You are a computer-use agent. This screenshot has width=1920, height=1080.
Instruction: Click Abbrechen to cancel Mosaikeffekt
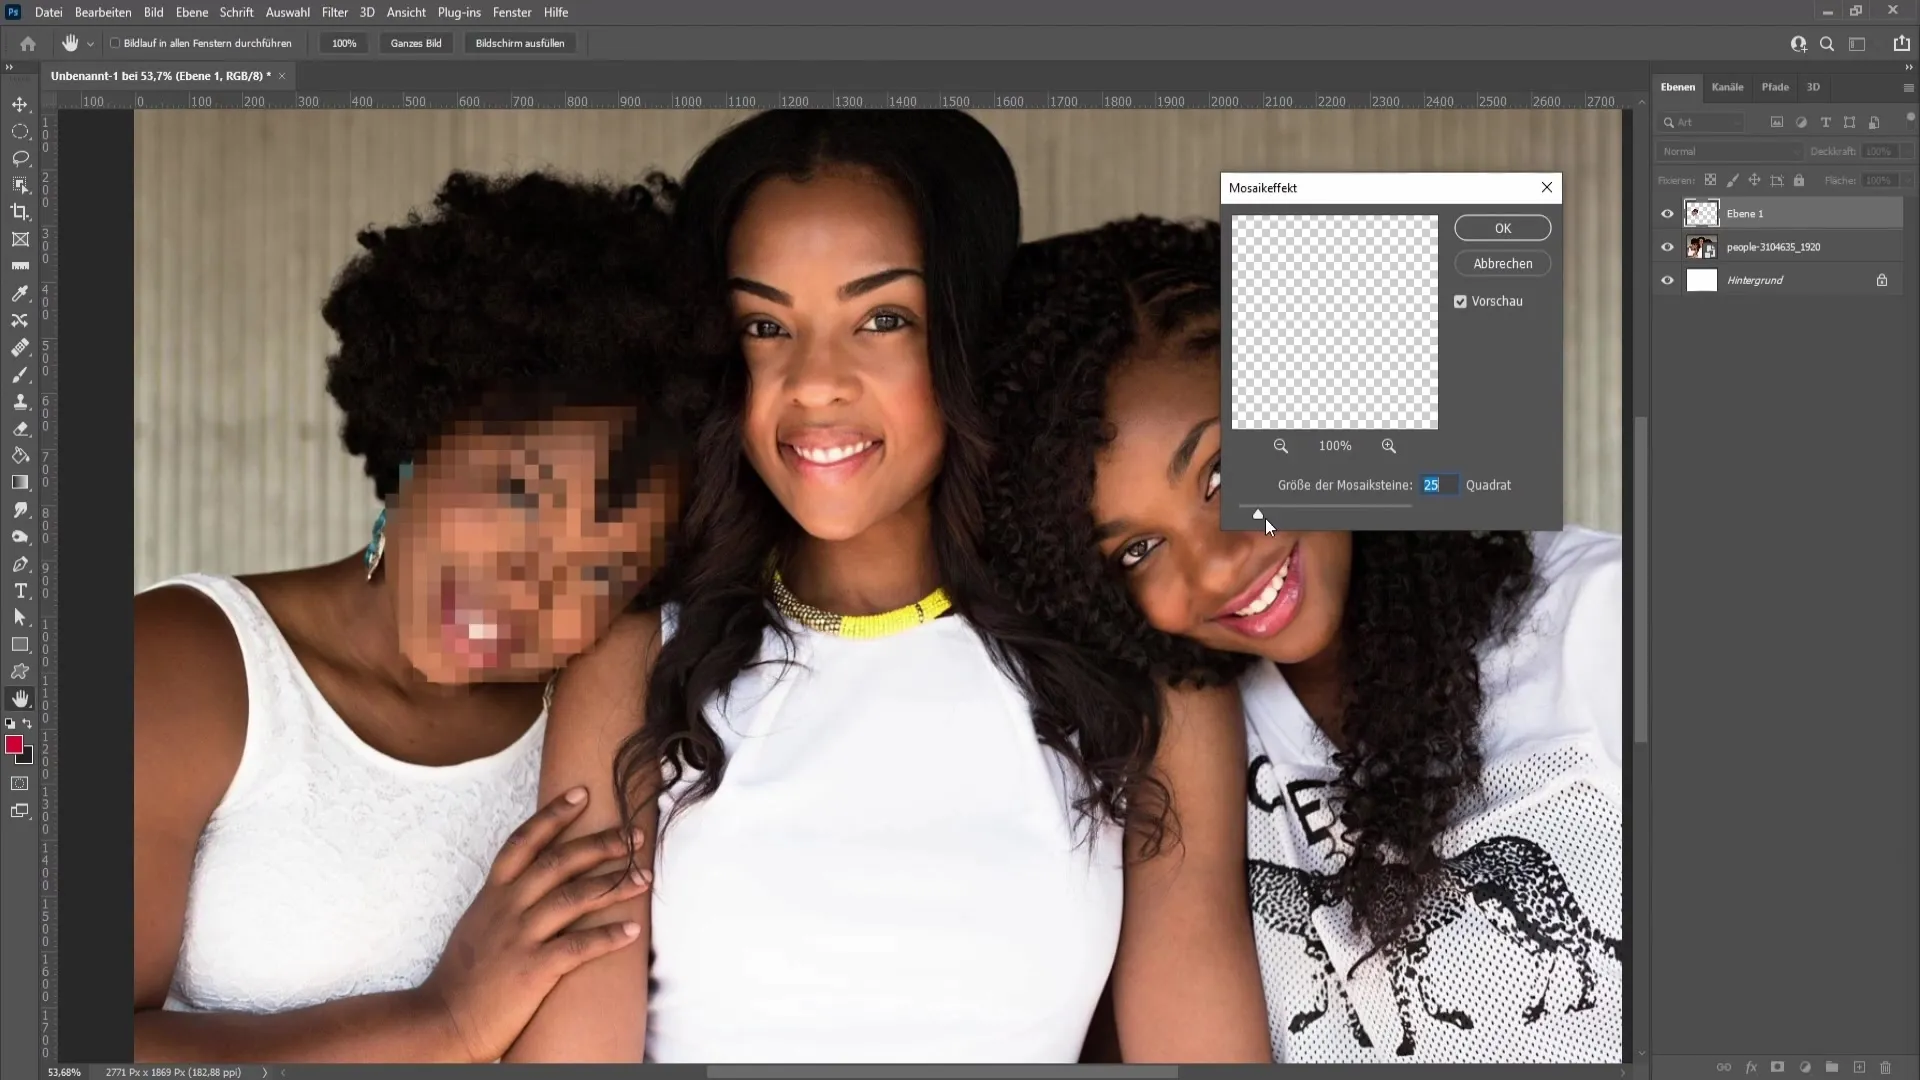coord(1503,262)
